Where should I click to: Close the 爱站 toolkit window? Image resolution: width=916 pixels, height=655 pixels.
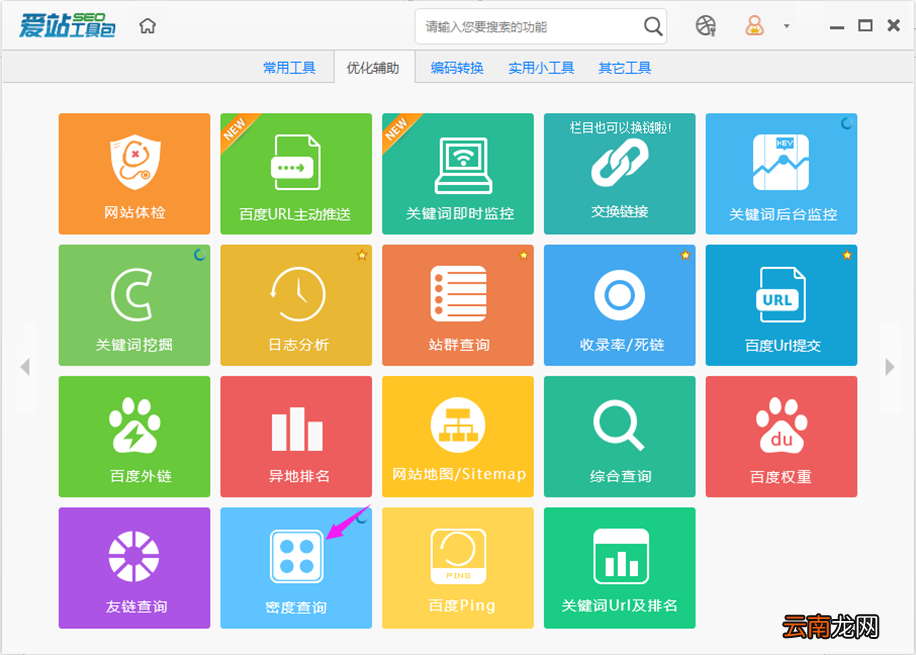click(x=893, y=25)
